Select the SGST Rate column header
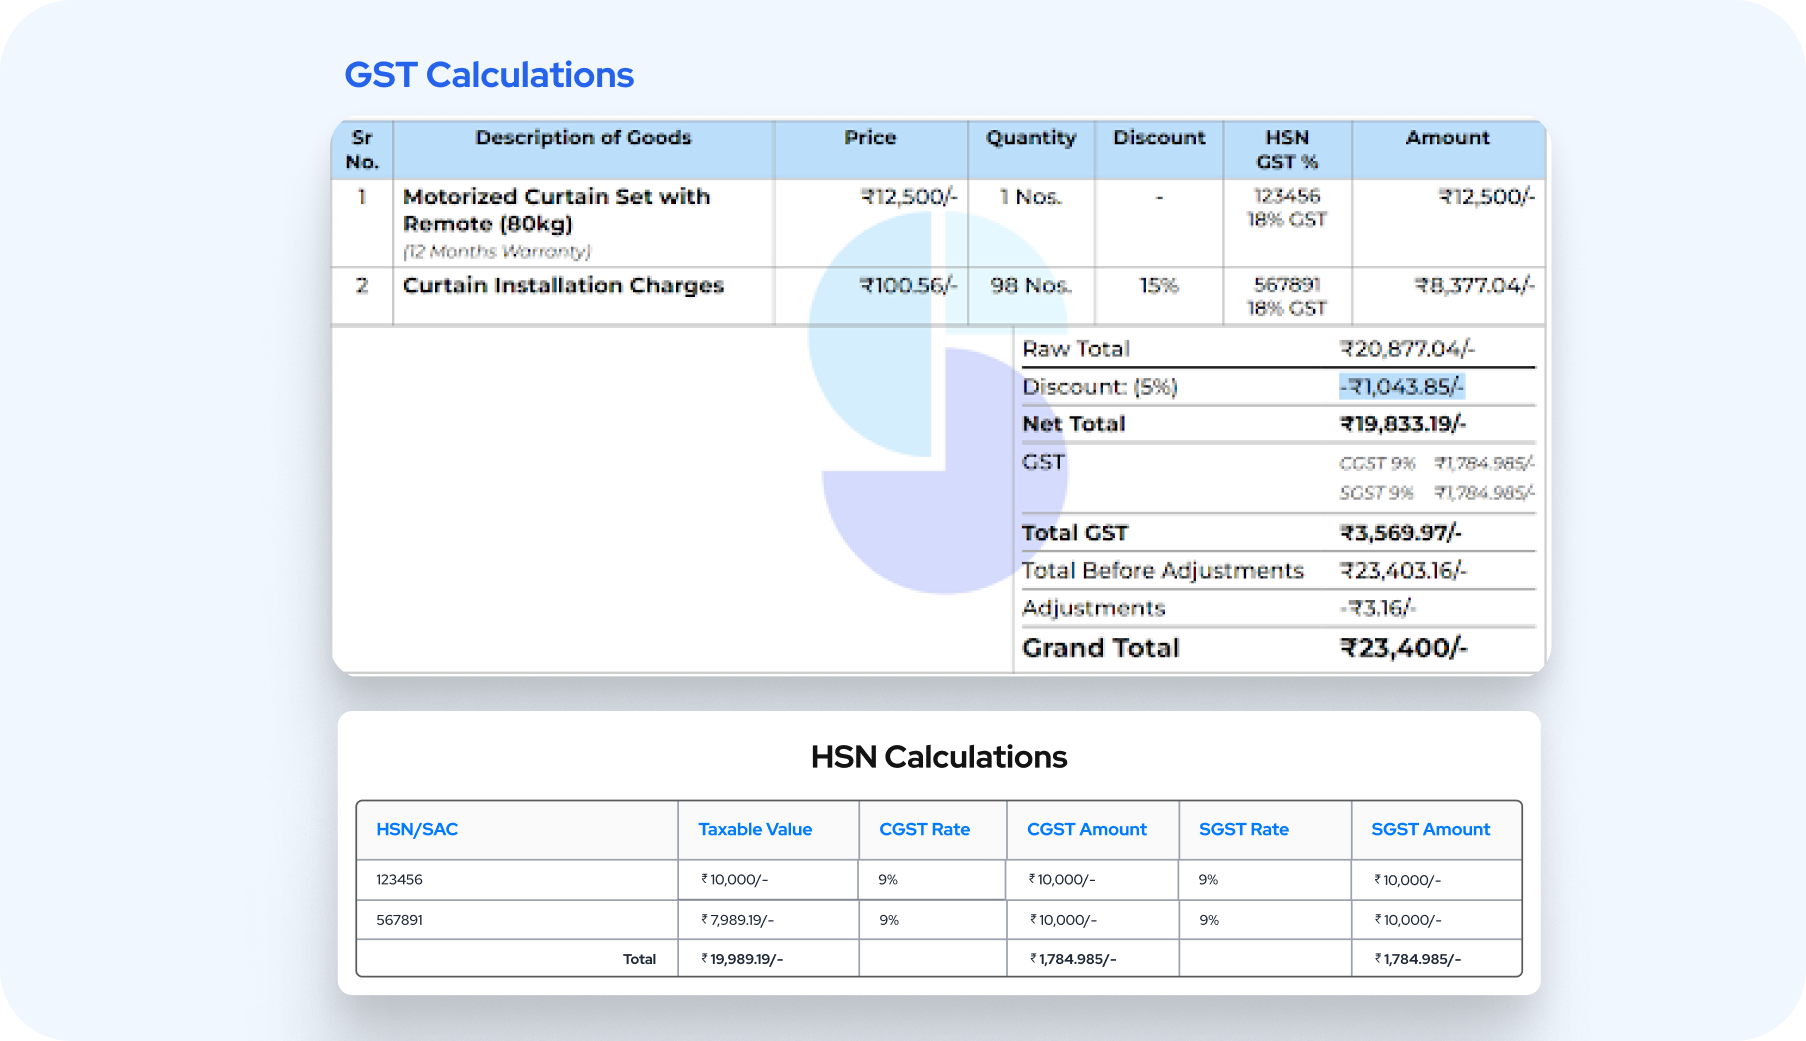Image resolution: width=1806 pixels, height=1041 pixels. tap(1243, 829)
